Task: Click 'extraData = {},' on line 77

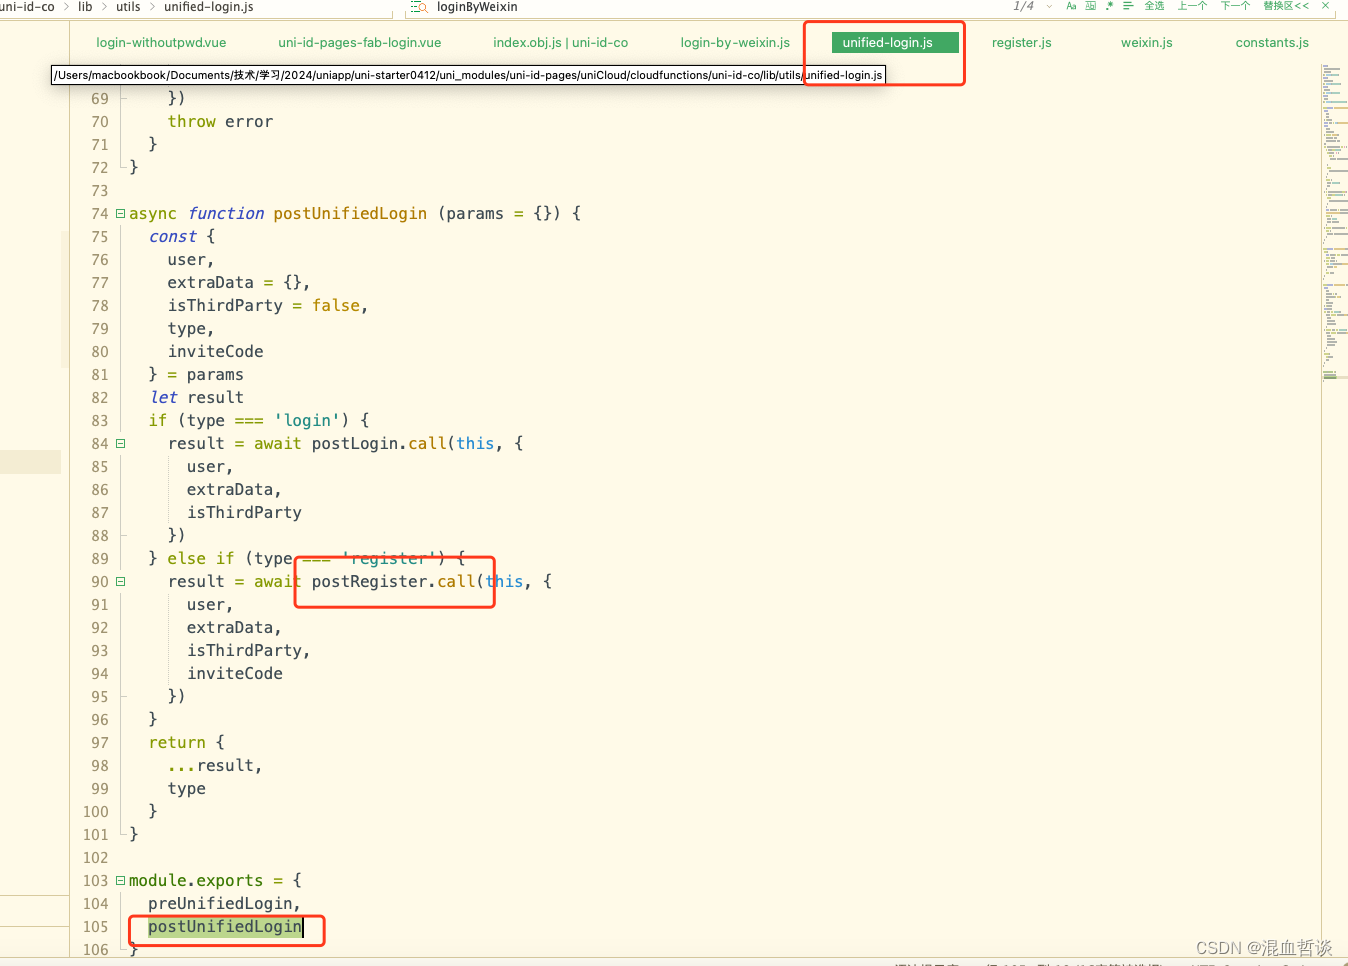Action: tap(239, 282)
